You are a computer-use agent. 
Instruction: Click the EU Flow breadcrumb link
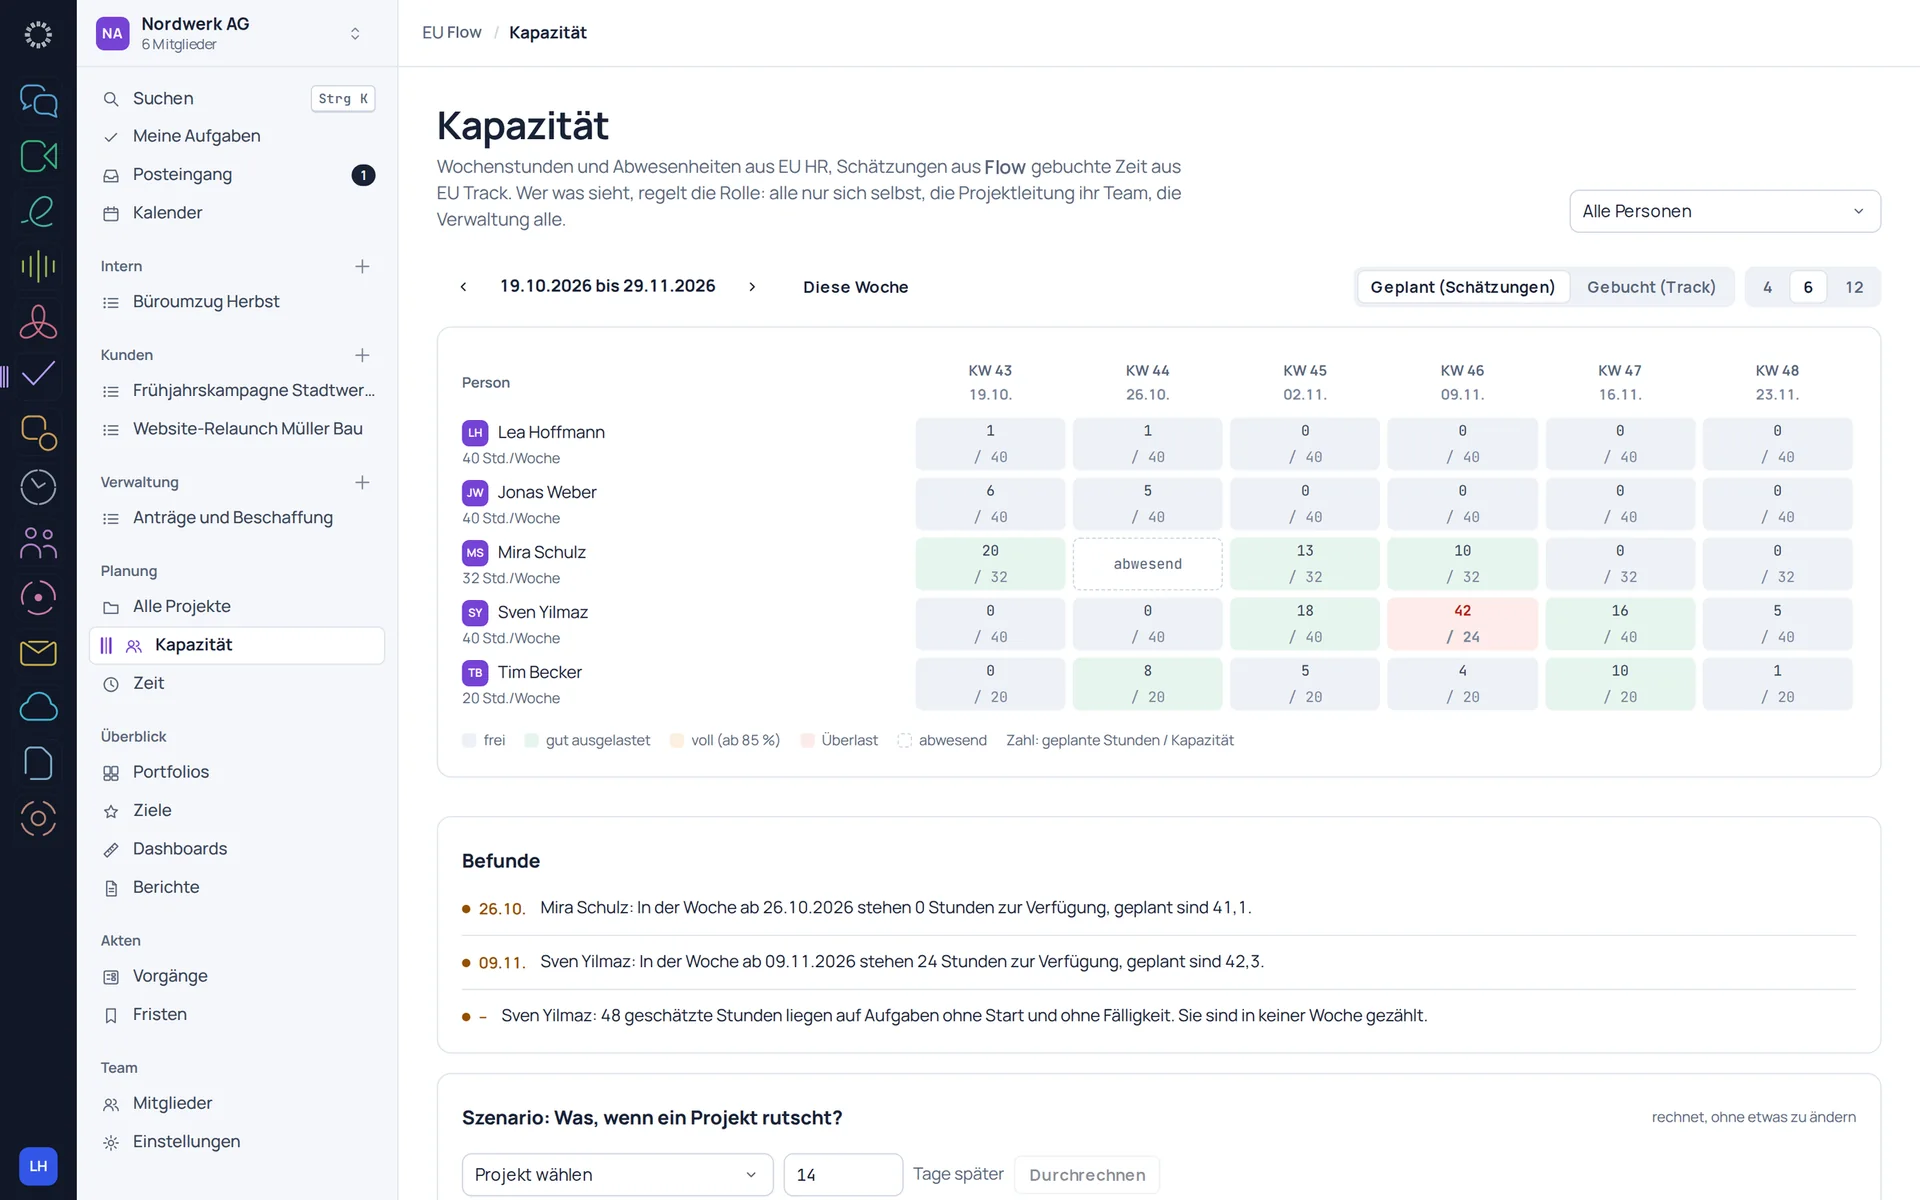tap(451, 33)
